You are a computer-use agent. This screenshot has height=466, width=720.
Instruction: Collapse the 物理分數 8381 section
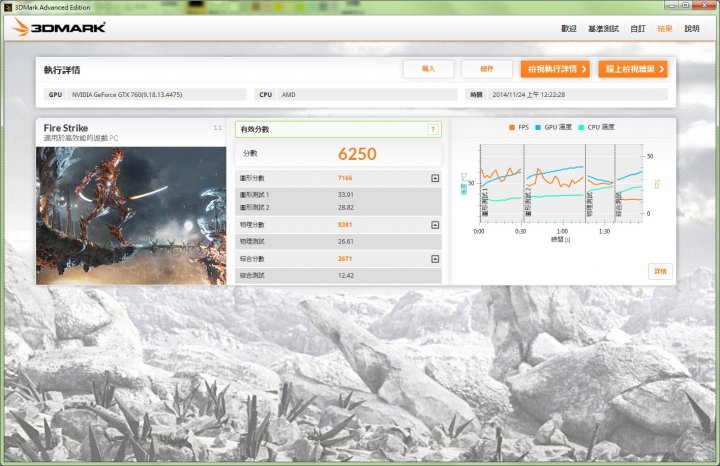pos(435,225)
